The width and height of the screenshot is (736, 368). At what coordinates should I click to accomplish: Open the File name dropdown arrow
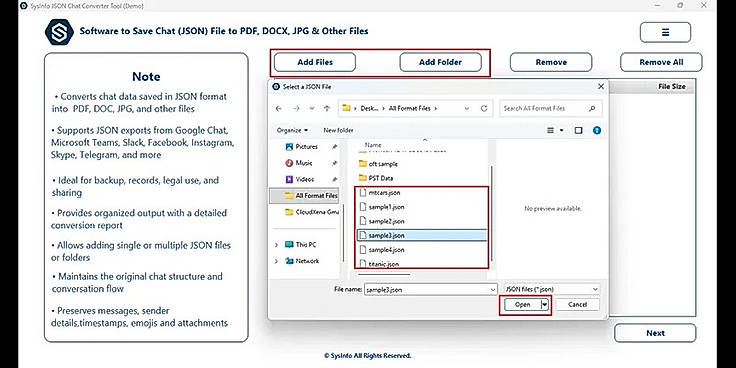[x=492, y=290]
